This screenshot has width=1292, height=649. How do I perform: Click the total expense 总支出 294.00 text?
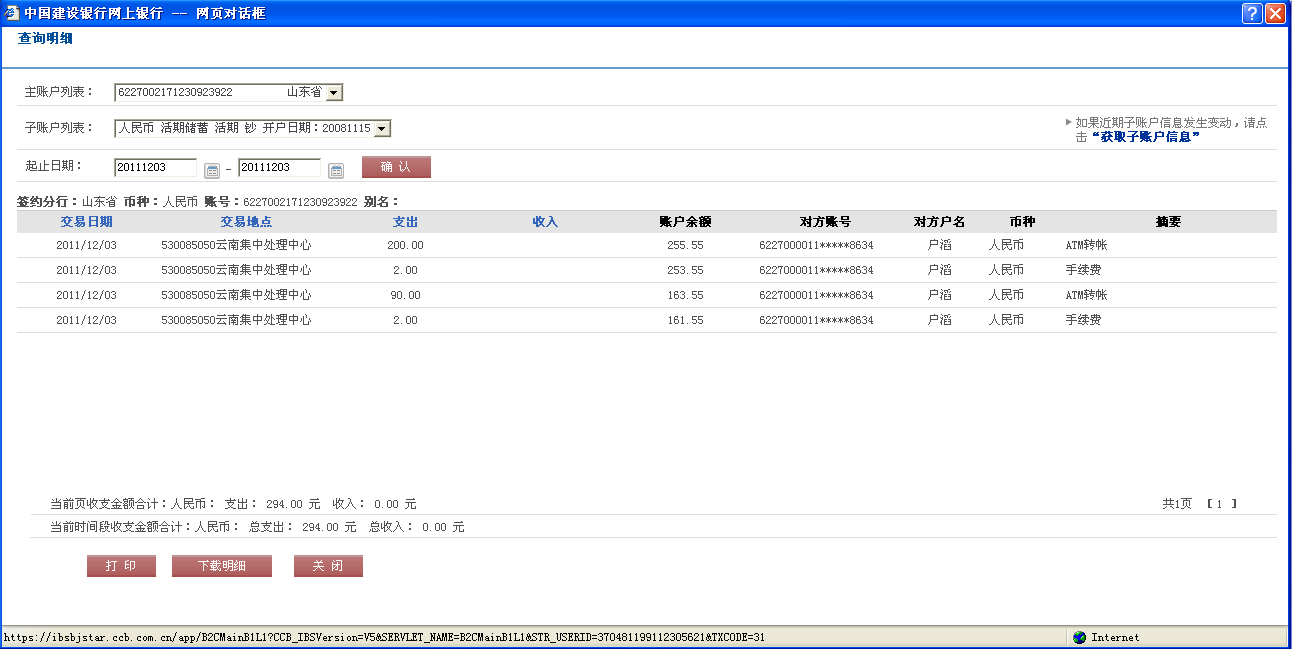tap(302, 526)
